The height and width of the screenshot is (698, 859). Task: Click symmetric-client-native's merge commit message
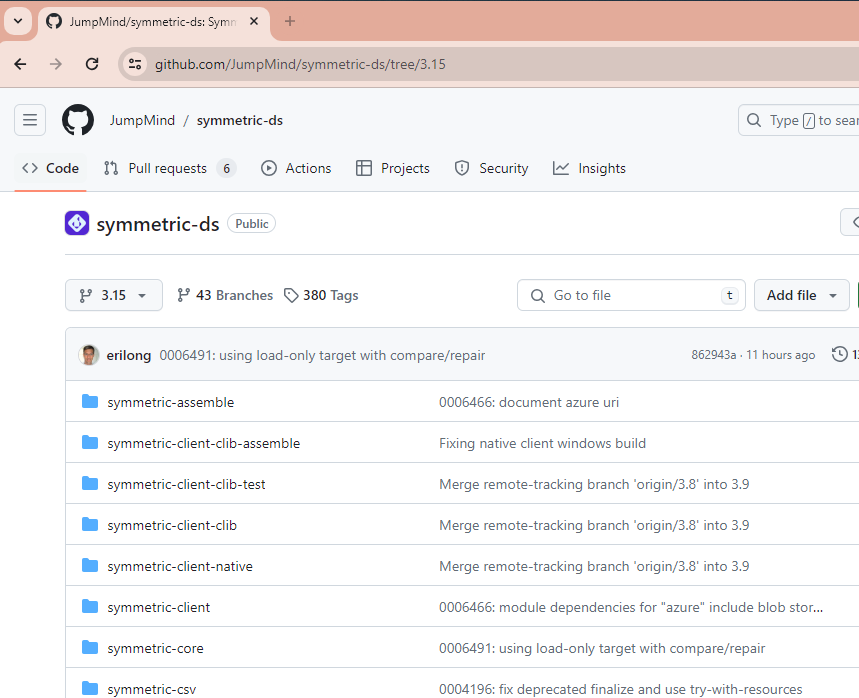click(x=594, y=567)
